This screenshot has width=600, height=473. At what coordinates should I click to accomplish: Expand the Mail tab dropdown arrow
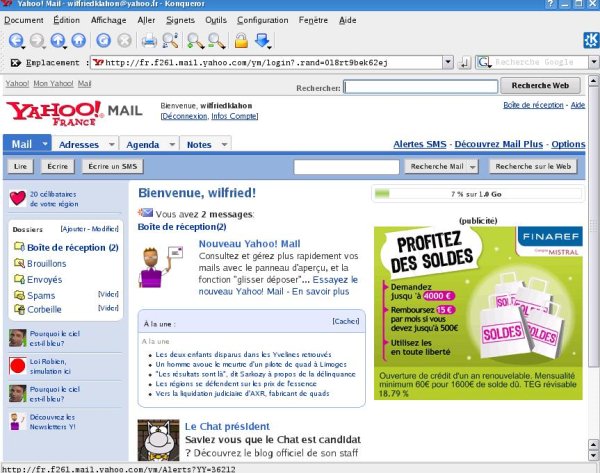tap(45, 144)
